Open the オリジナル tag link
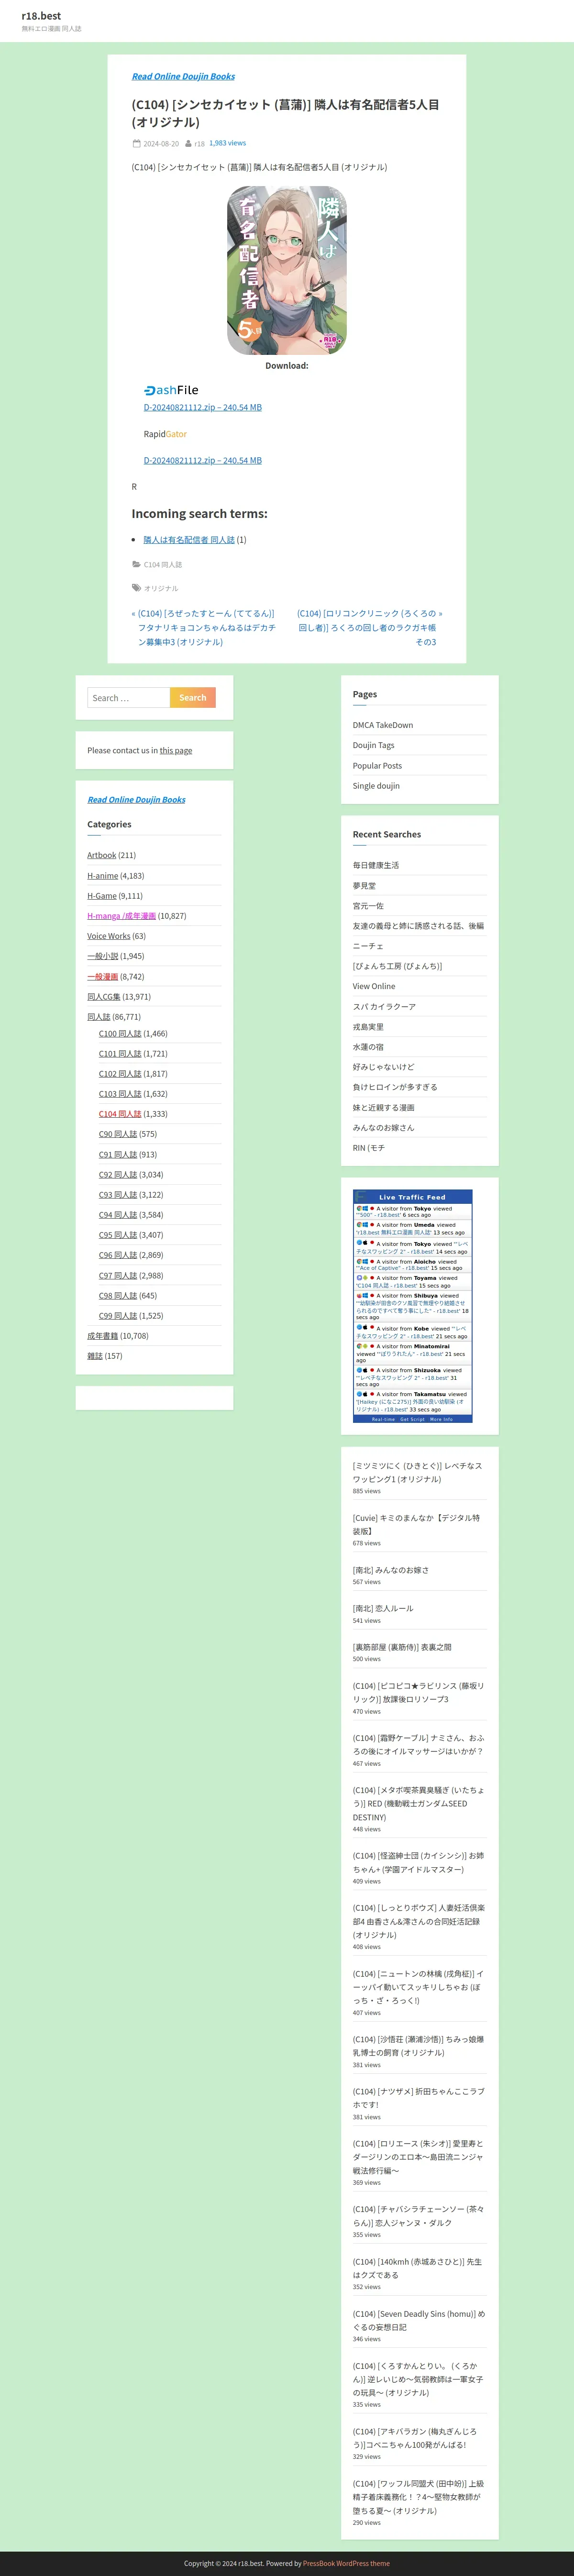The height and width of the screenshot is (2576, 574). 161,589
